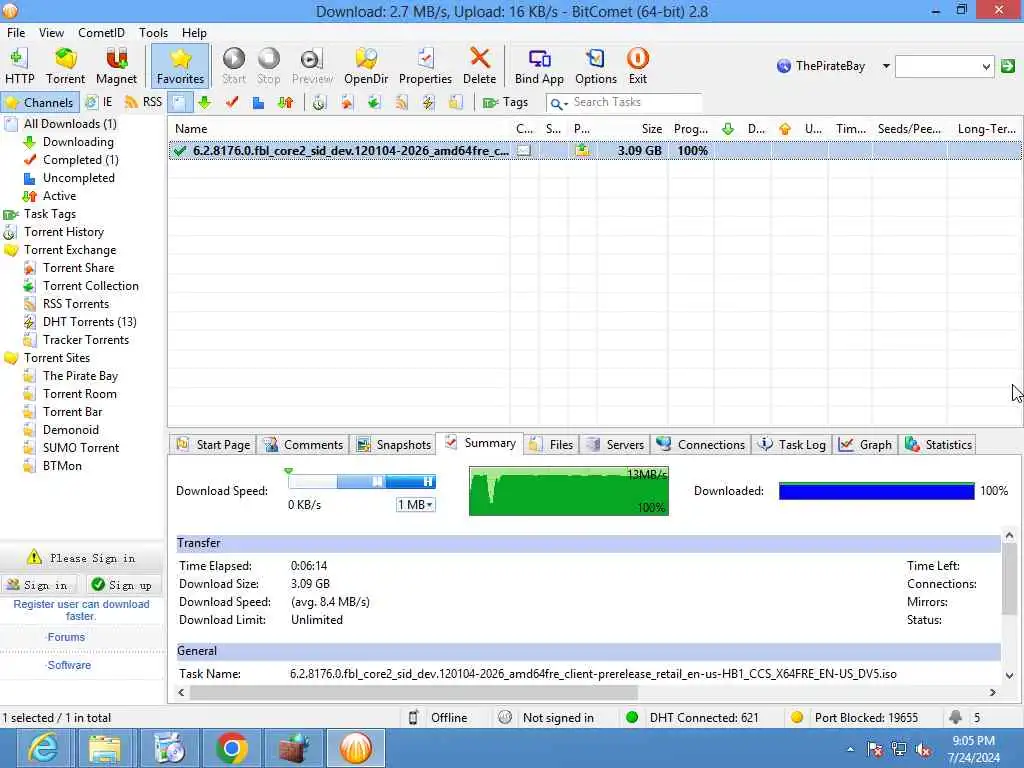
Task: Toggle the Favorites panel button
Action: pos(180,66)
